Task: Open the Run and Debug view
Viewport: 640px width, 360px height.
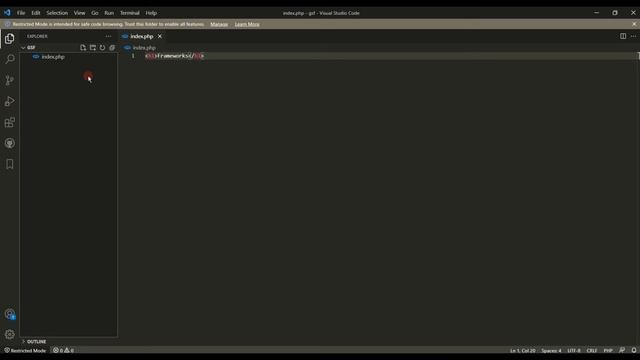Action: pos(9,101)
